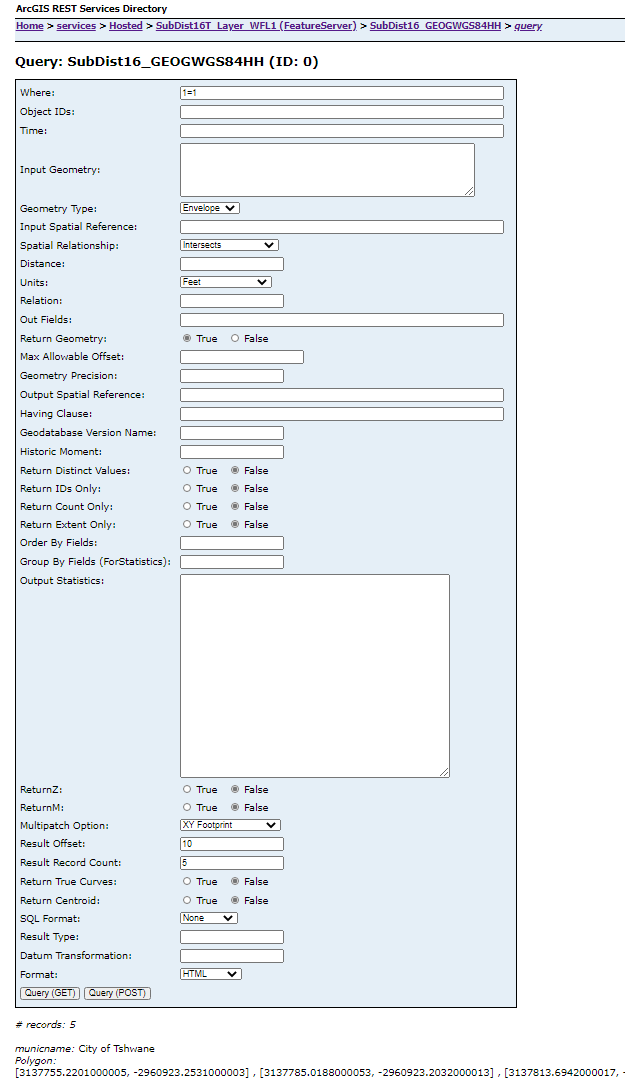Open the Format dropdown showing HTML
Image resolution: width=625 pixels, height=1080 pixels.
(x=211, y=974)
